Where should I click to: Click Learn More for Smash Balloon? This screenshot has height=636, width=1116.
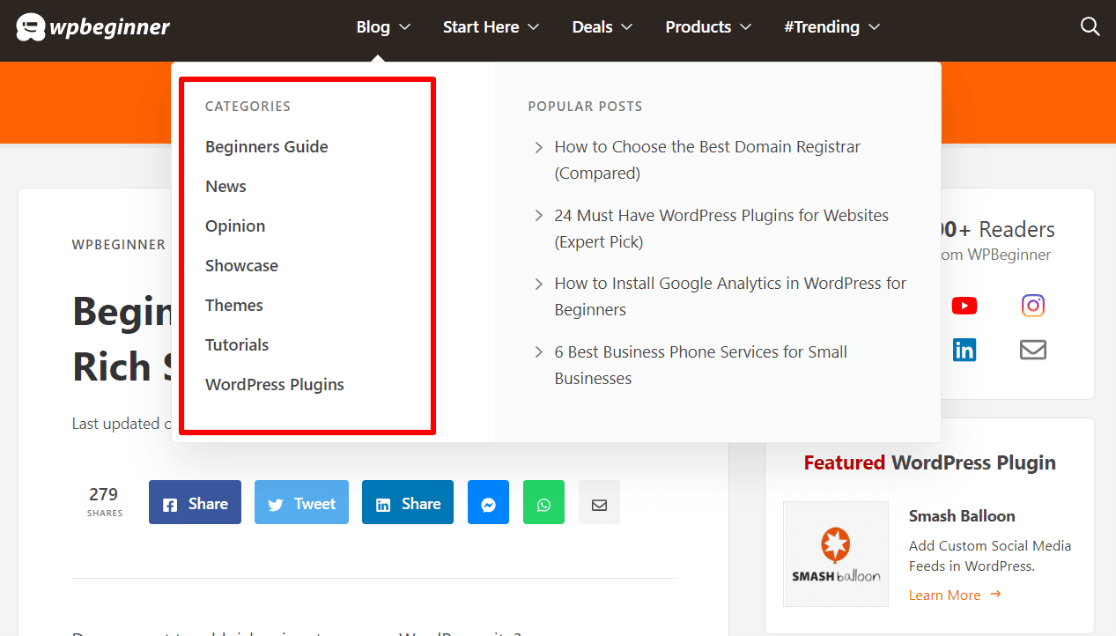click(x=944, y=594)
